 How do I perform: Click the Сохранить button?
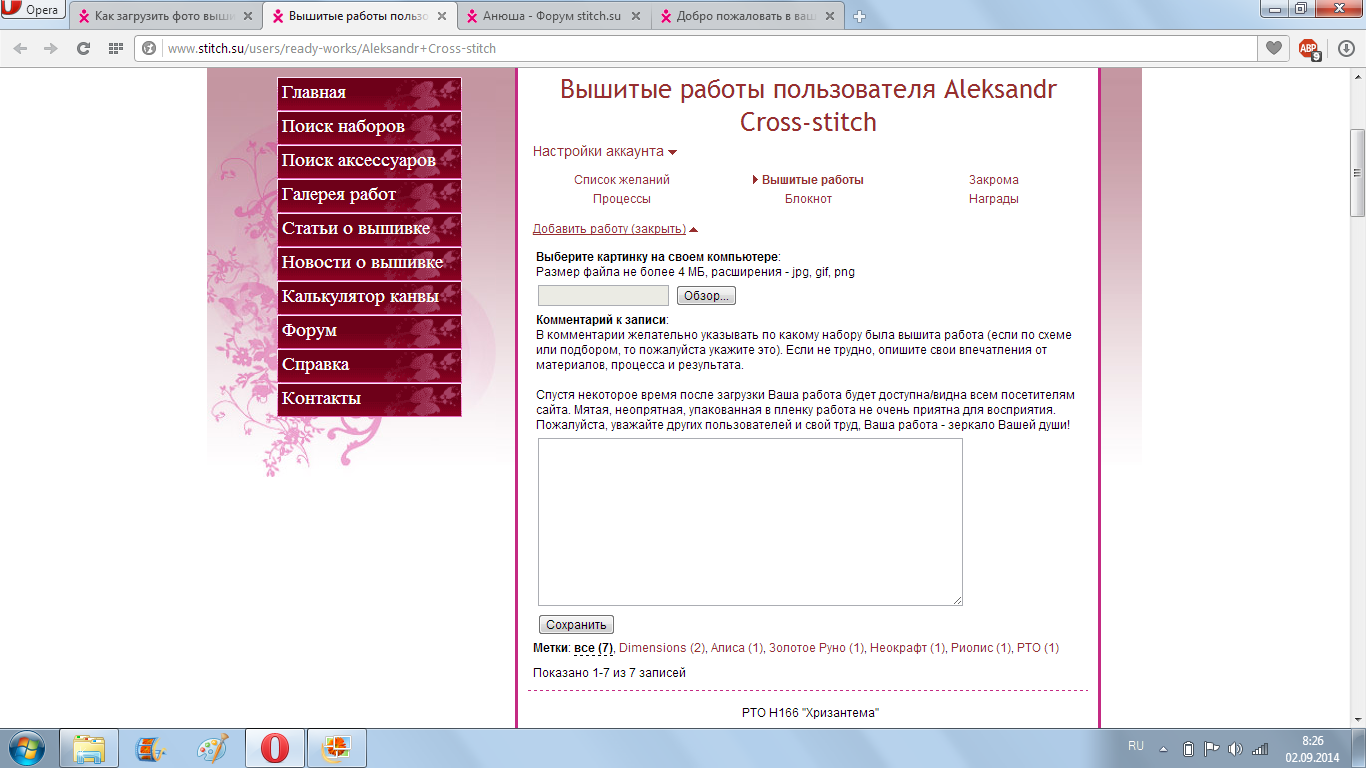pos(576,625)
